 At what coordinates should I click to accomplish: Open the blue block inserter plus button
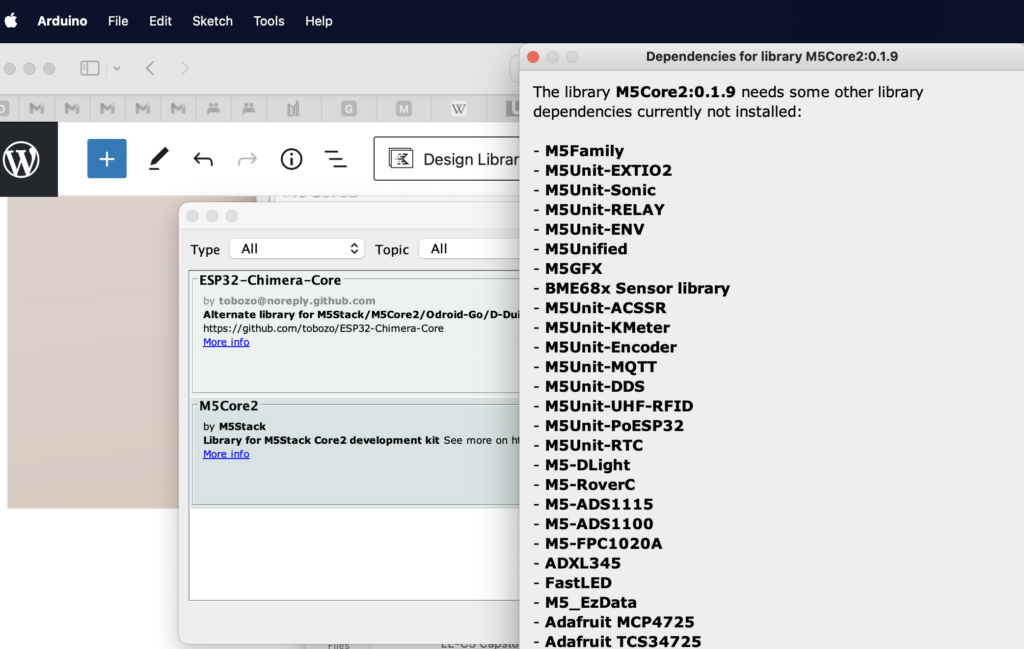pyautogui.click(x=107, y=159)
